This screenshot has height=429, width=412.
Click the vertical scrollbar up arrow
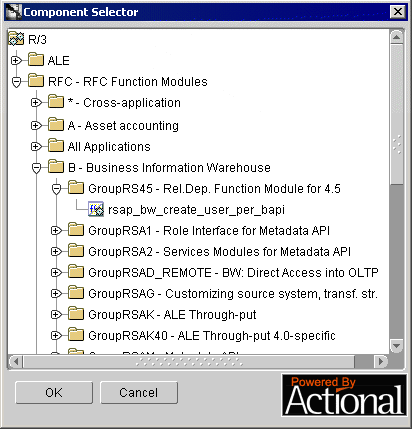pos(396,37)
